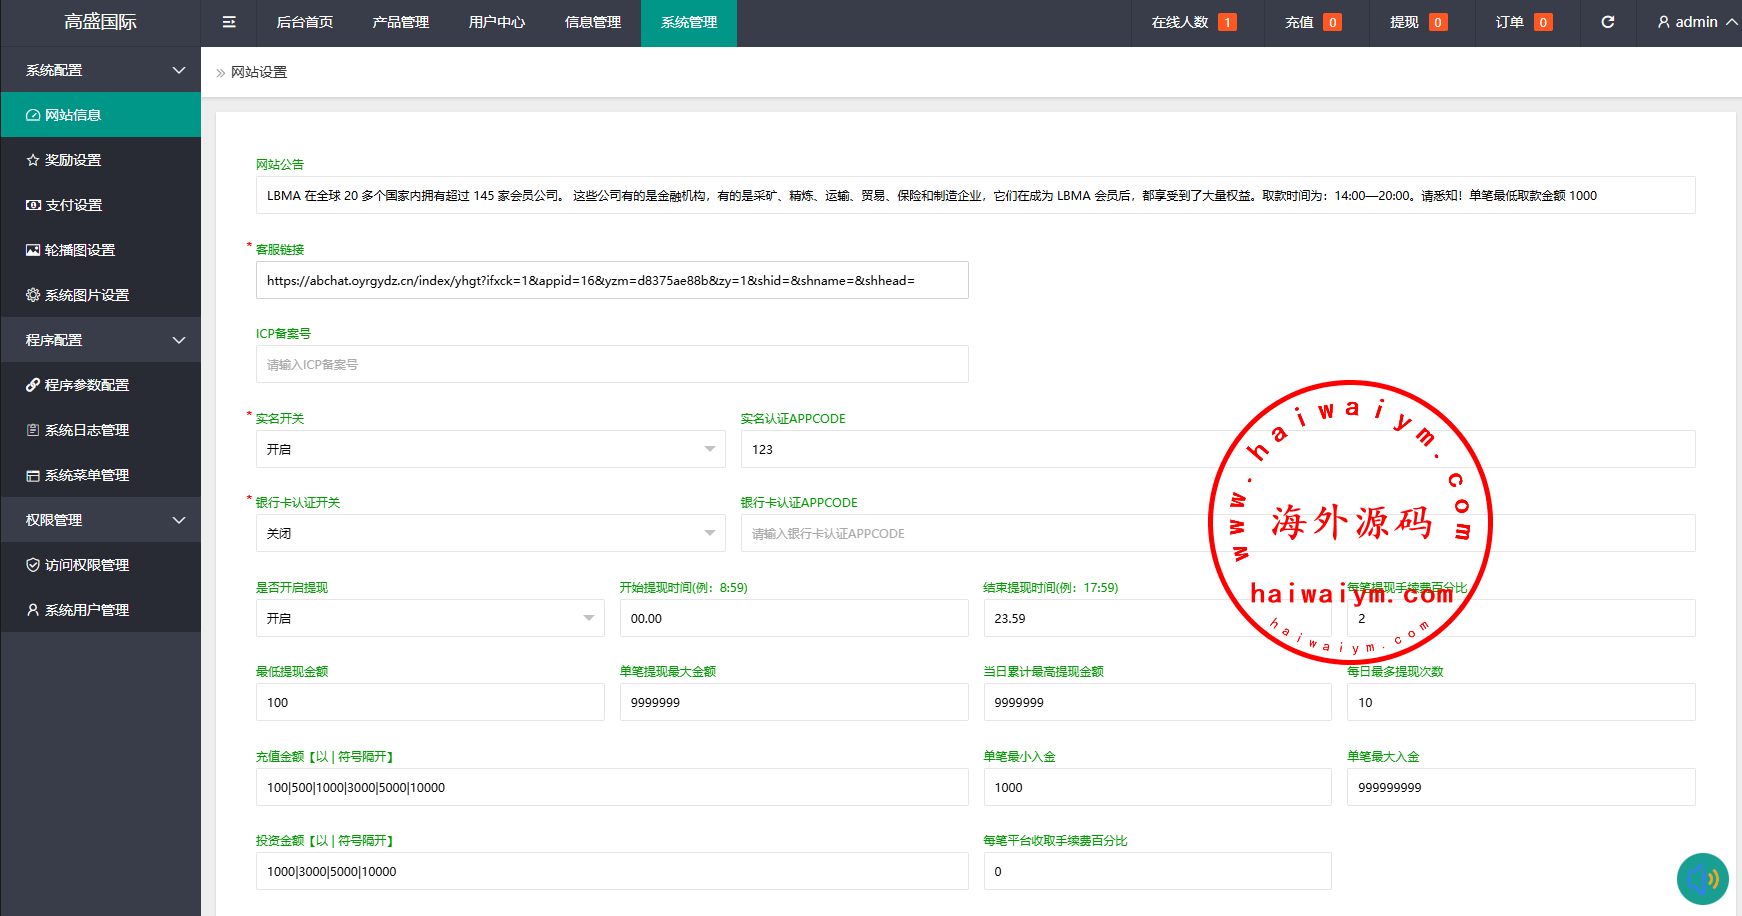Click the 在线人数 counter button

[1193, 22]
